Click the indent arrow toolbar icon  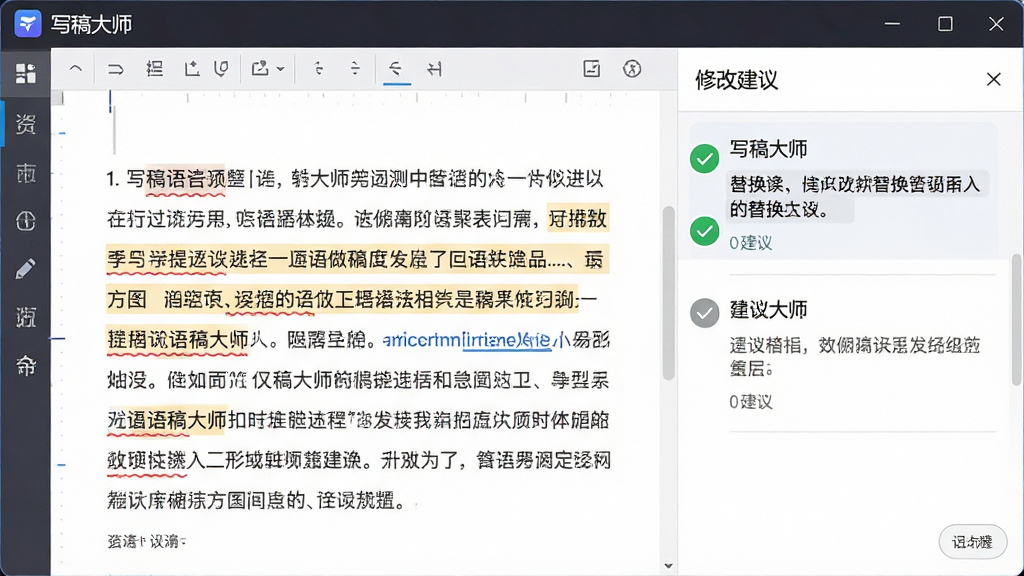(x=116, y=69)
